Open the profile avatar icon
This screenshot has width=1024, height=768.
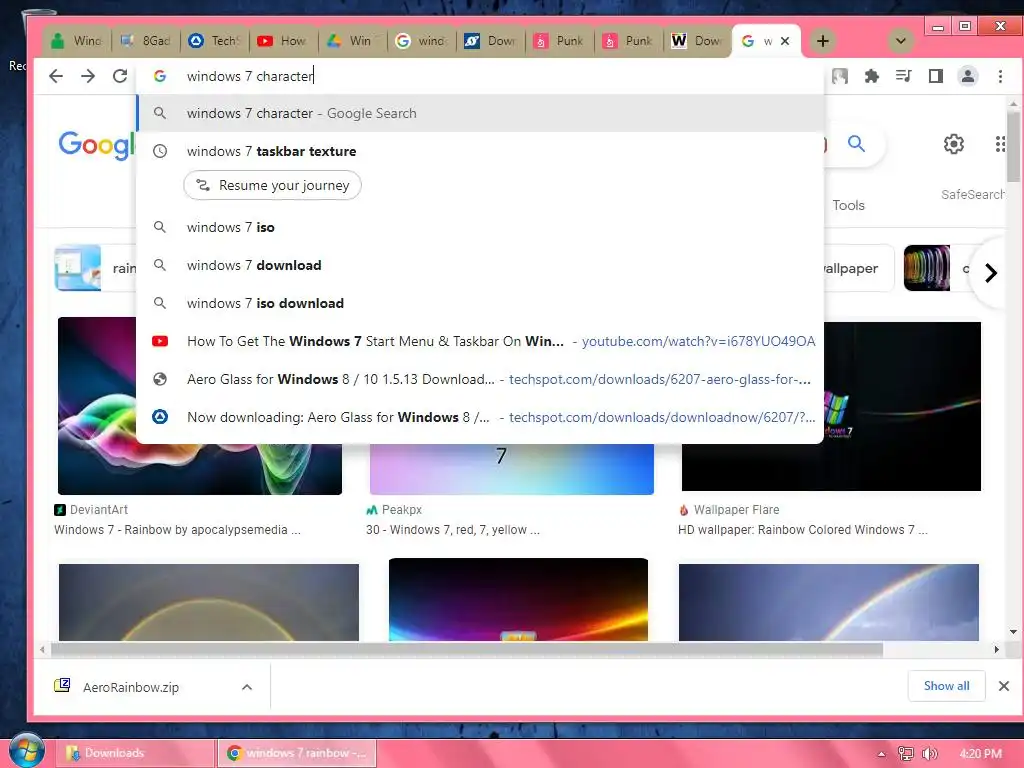point(967,76)
